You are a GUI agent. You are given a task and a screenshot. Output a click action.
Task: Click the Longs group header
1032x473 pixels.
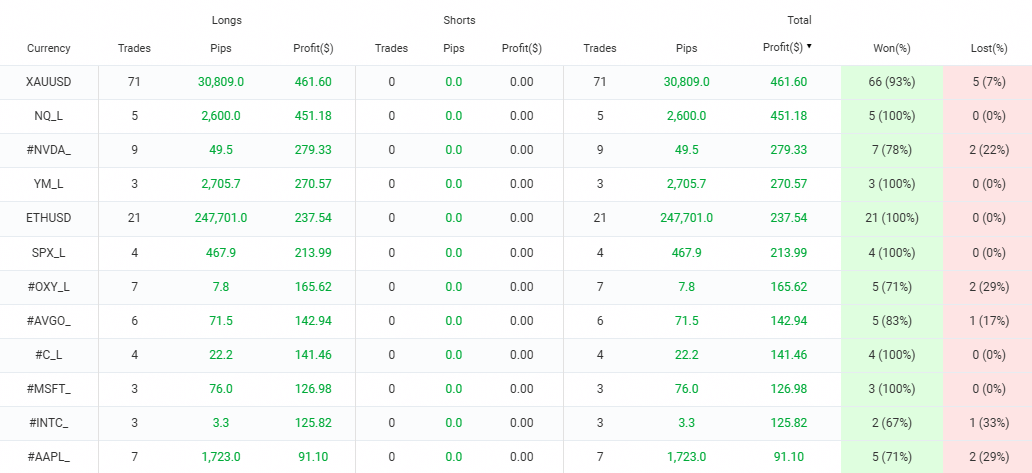point(227,20)
